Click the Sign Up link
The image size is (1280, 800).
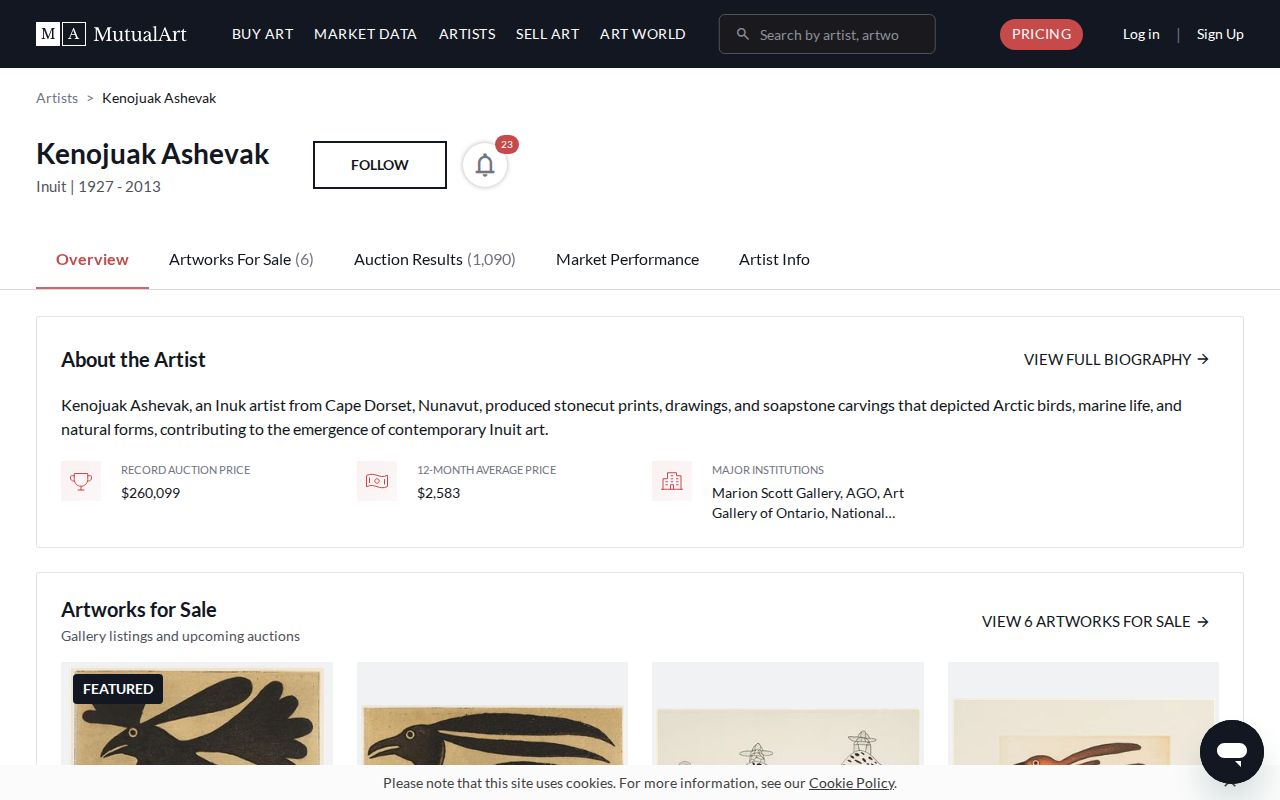(x=1220, y=34)
